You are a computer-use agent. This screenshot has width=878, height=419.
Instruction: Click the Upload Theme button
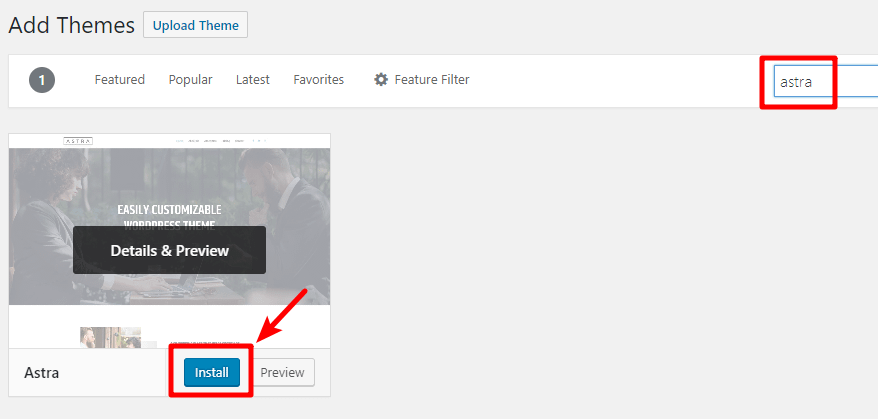pos(195,25)
